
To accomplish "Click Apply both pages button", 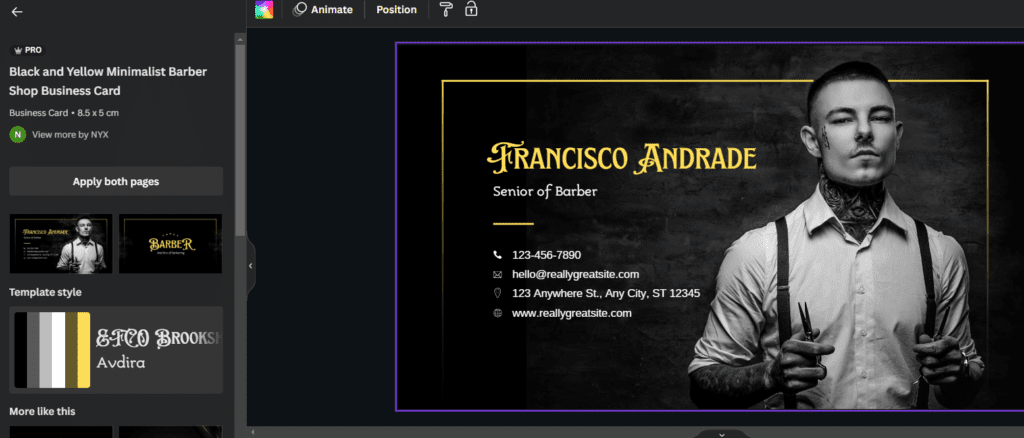I will pos(116,181).
